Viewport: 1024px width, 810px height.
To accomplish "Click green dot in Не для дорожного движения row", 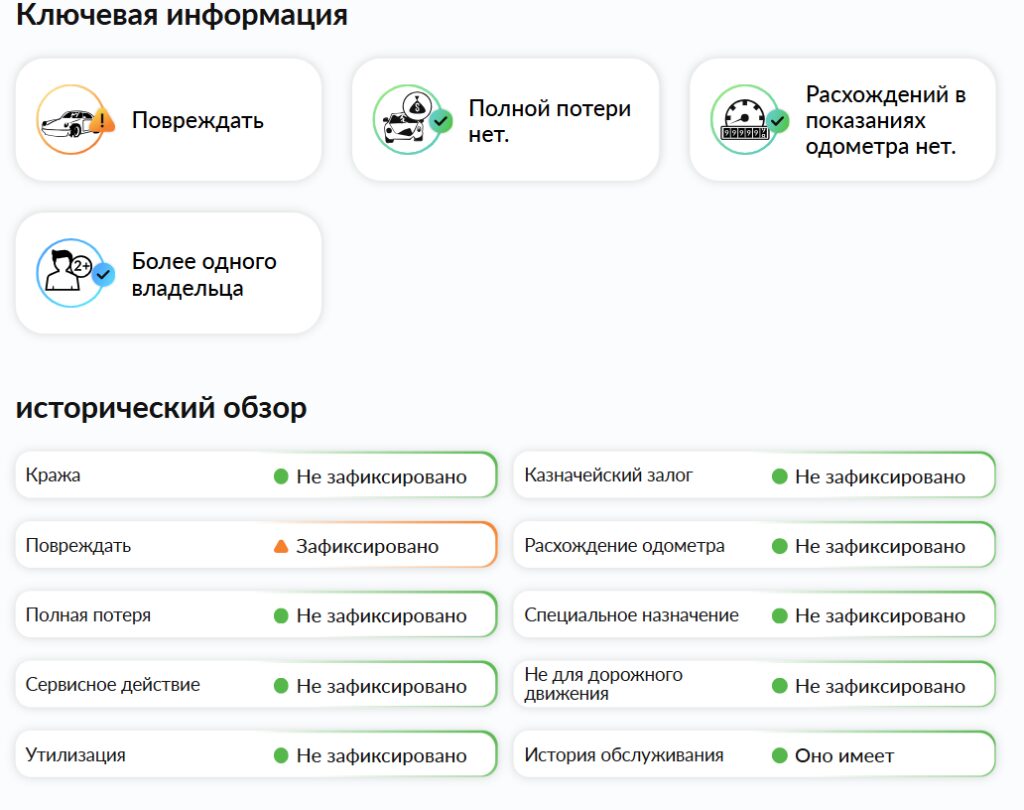I will tap(779, 685).
